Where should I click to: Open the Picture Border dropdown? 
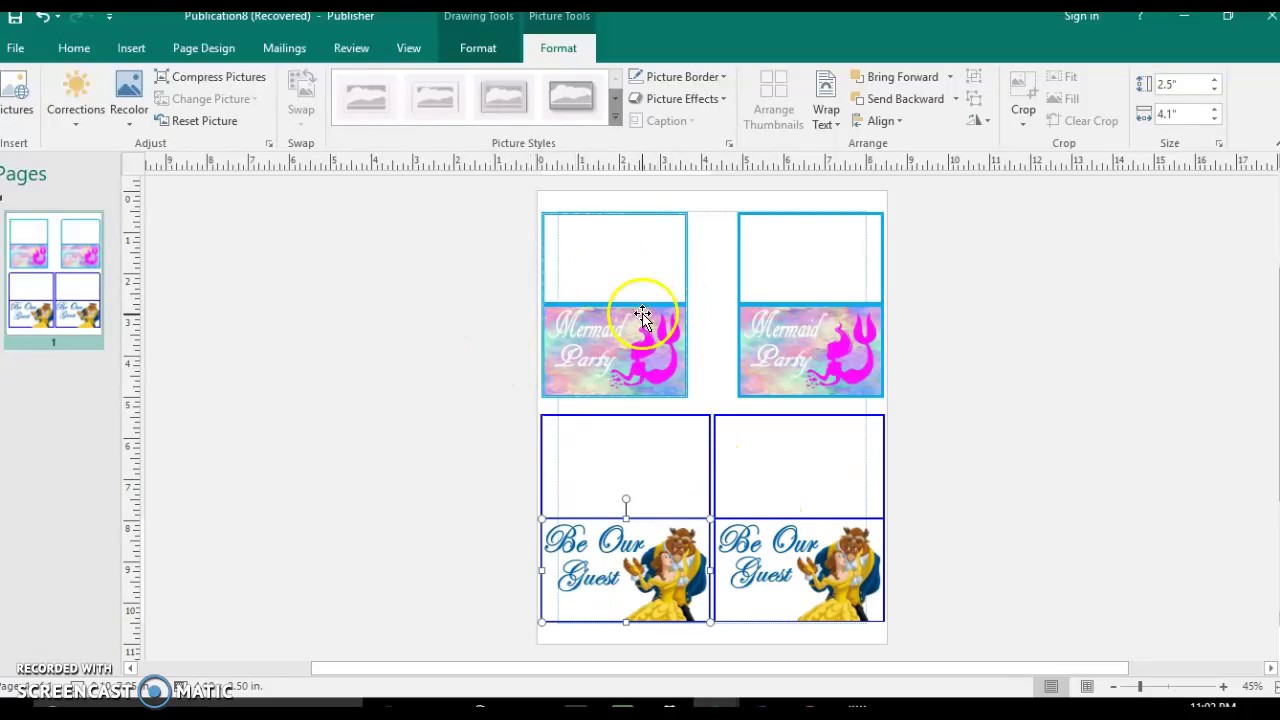coord(677,77)
